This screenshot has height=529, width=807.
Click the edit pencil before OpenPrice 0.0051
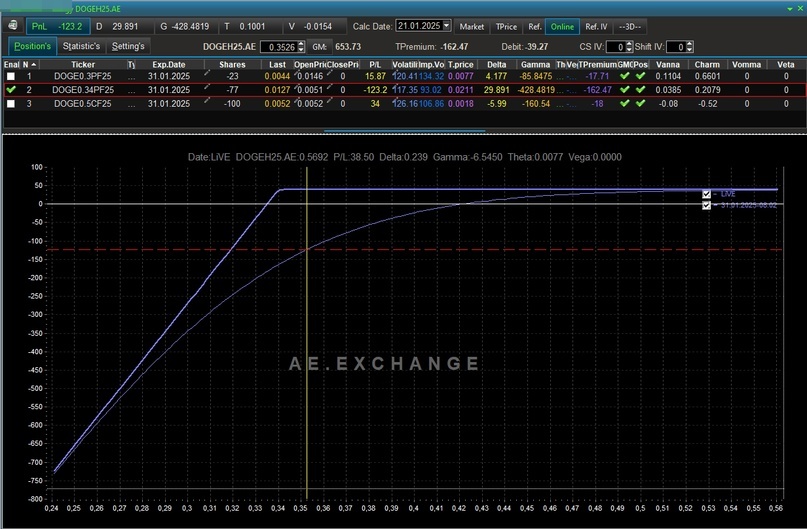pyautogui.click(x=296, y=87)
